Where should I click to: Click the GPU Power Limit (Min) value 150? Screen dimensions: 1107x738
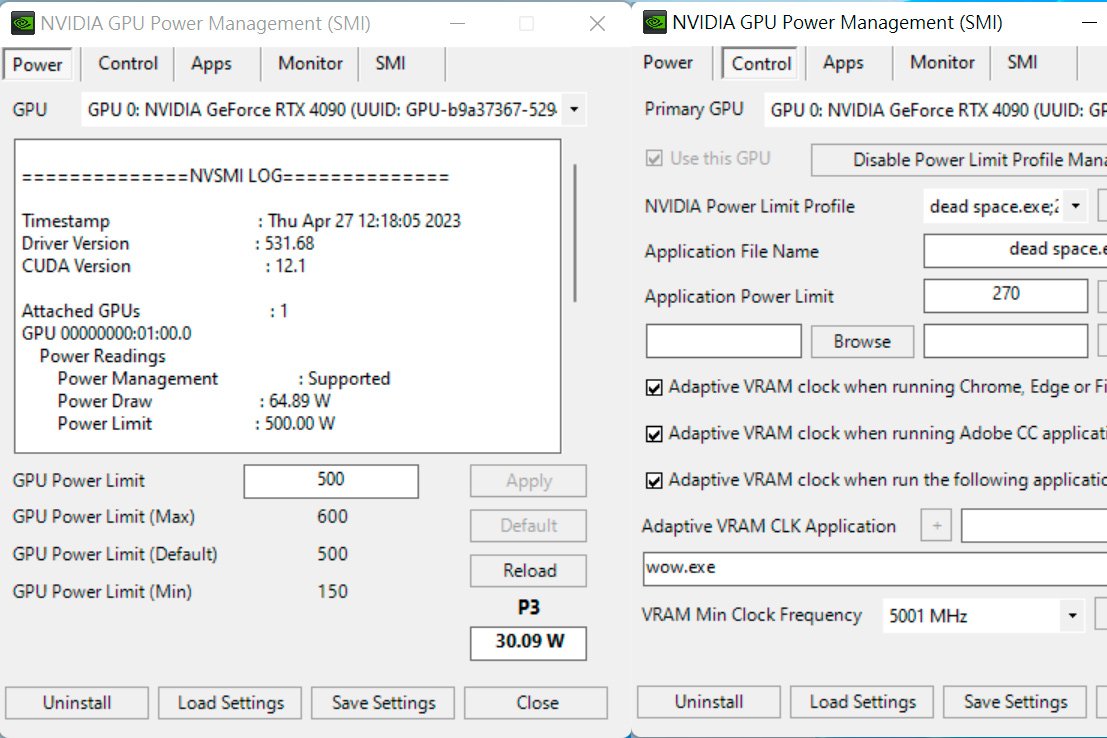click(x=332, y=592)
